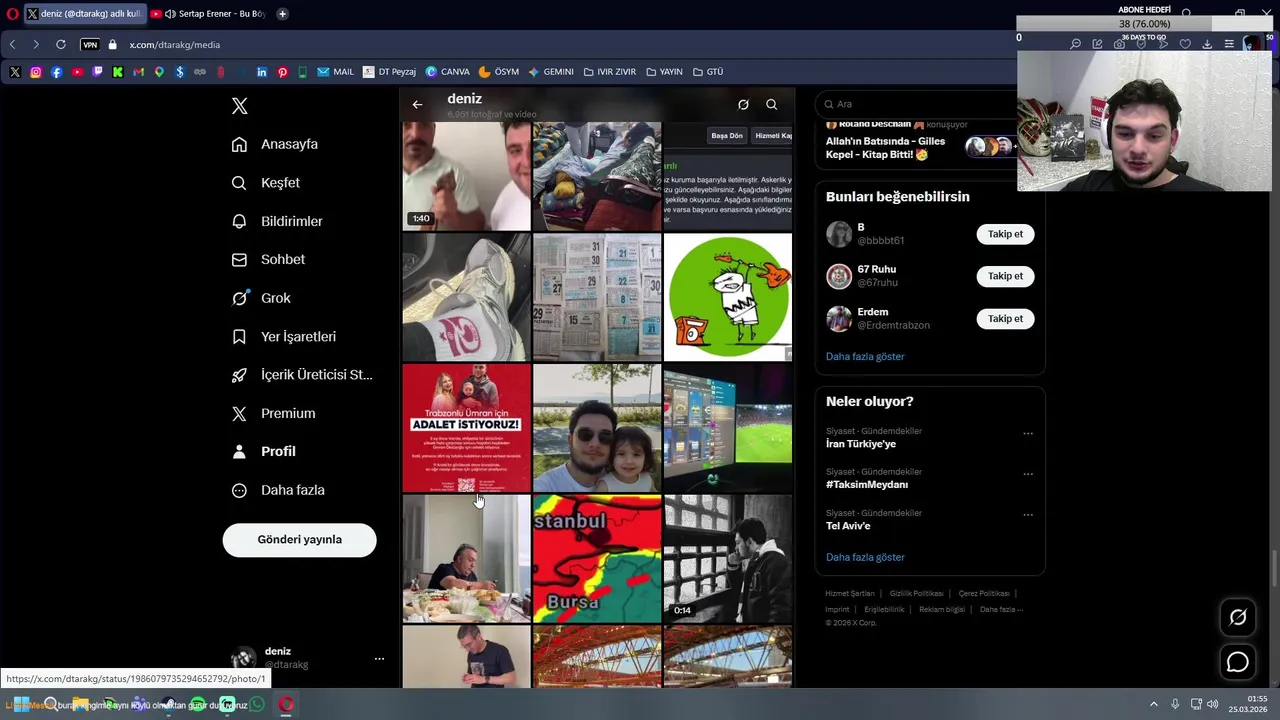Screen dimensions: 1280x720
Task: Open the 0:14 black-and-white video thumbnail
Action: pyautogui.click(x=728, y=559)
